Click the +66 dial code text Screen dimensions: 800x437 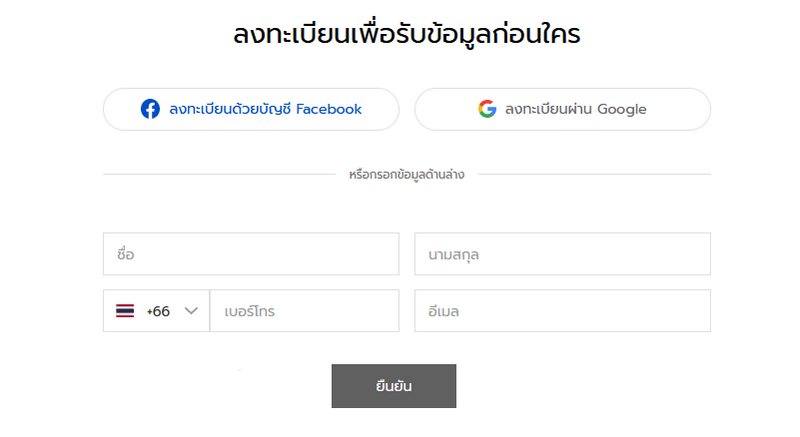(x=158, y=311)
